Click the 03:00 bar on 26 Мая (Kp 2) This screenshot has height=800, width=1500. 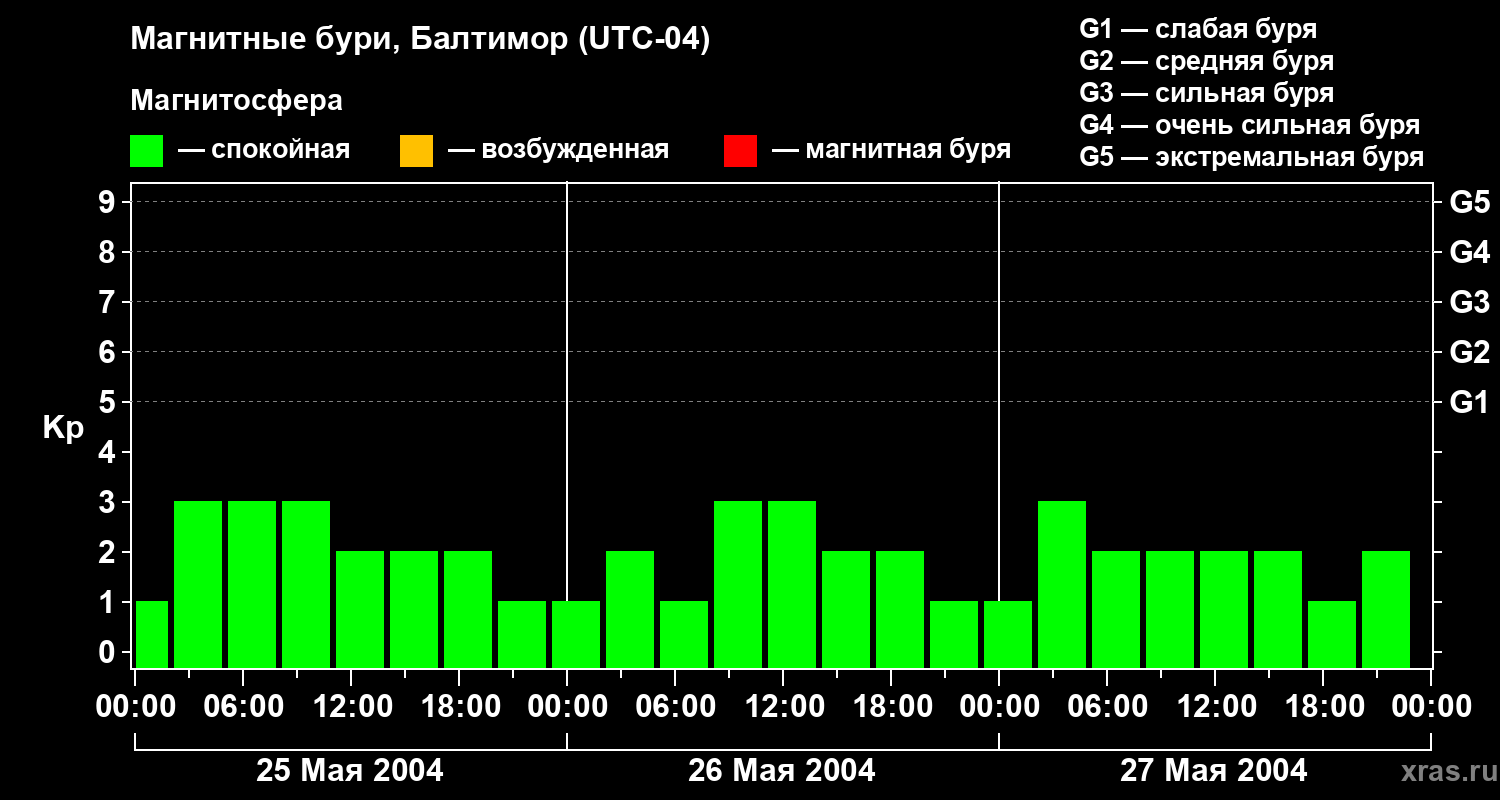630,609
